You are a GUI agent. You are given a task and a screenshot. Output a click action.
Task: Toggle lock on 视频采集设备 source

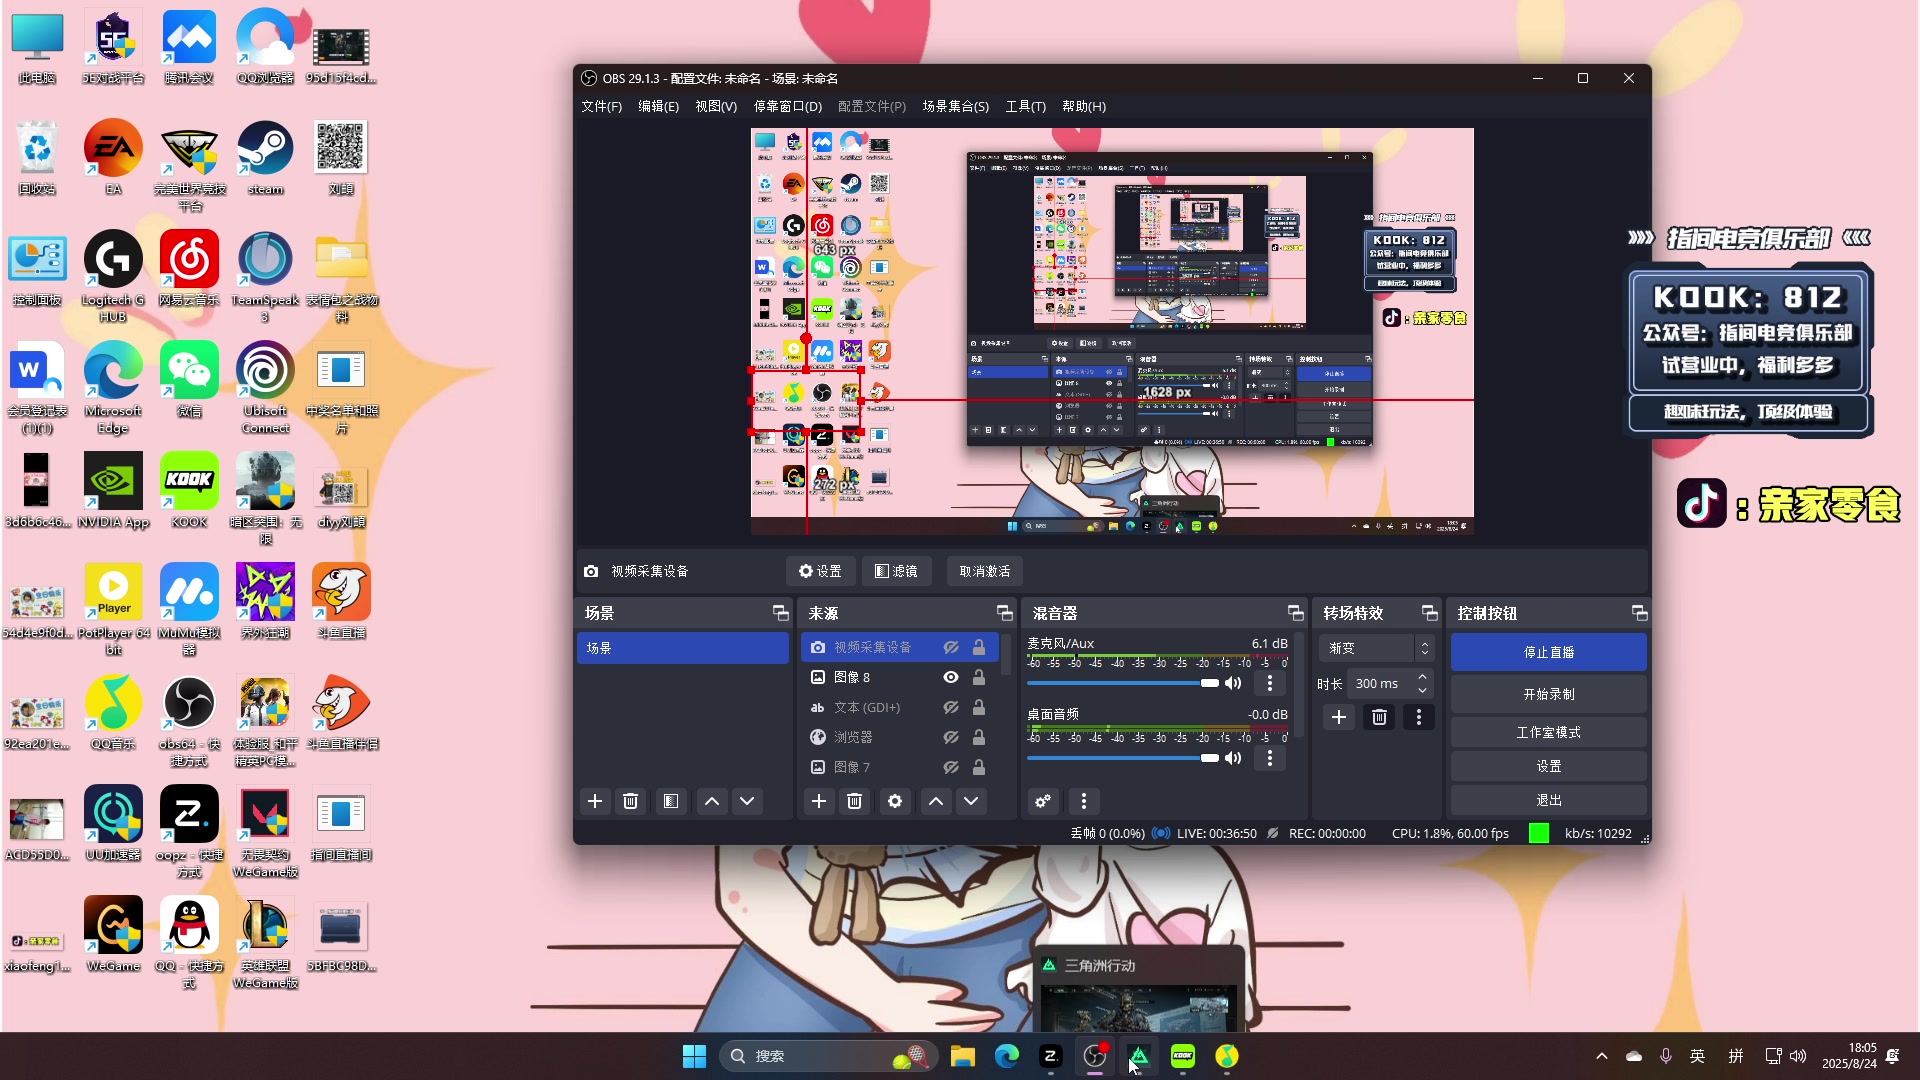click(x=979, y=647)
